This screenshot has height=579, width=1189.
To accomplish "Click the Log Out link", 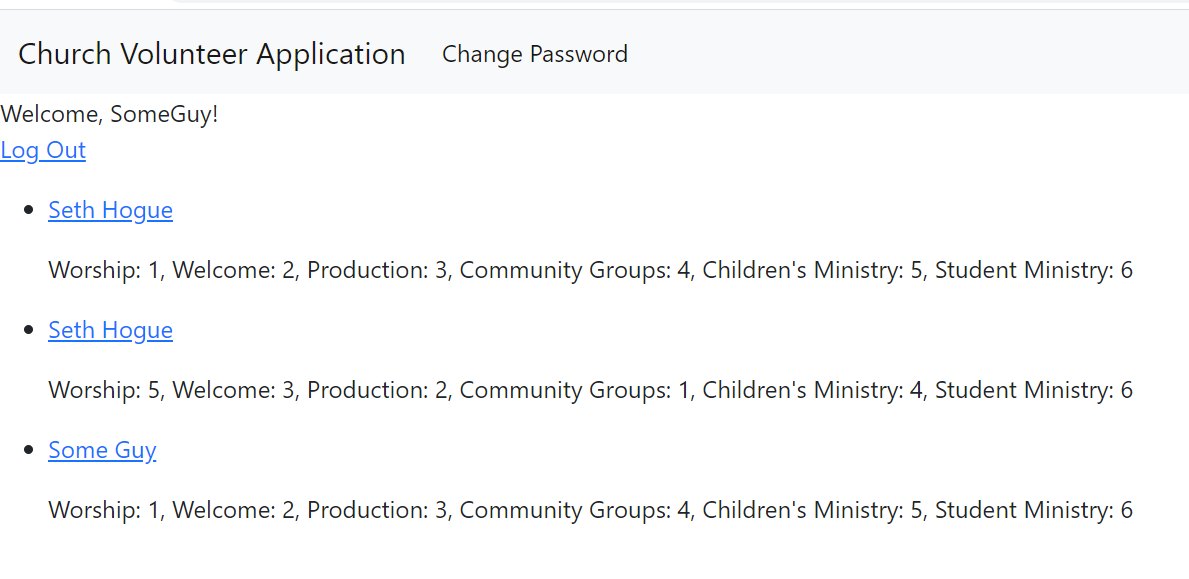I will coord(43,150).
